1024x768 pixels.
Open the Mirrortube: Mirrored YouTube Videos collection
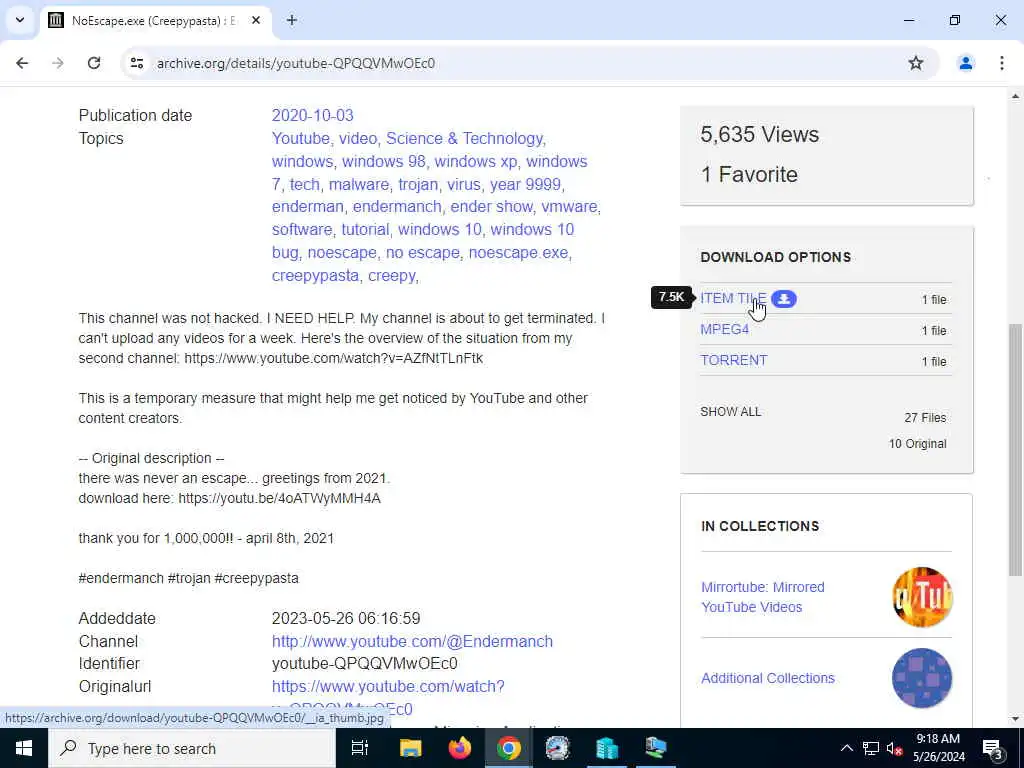point(762,597)
